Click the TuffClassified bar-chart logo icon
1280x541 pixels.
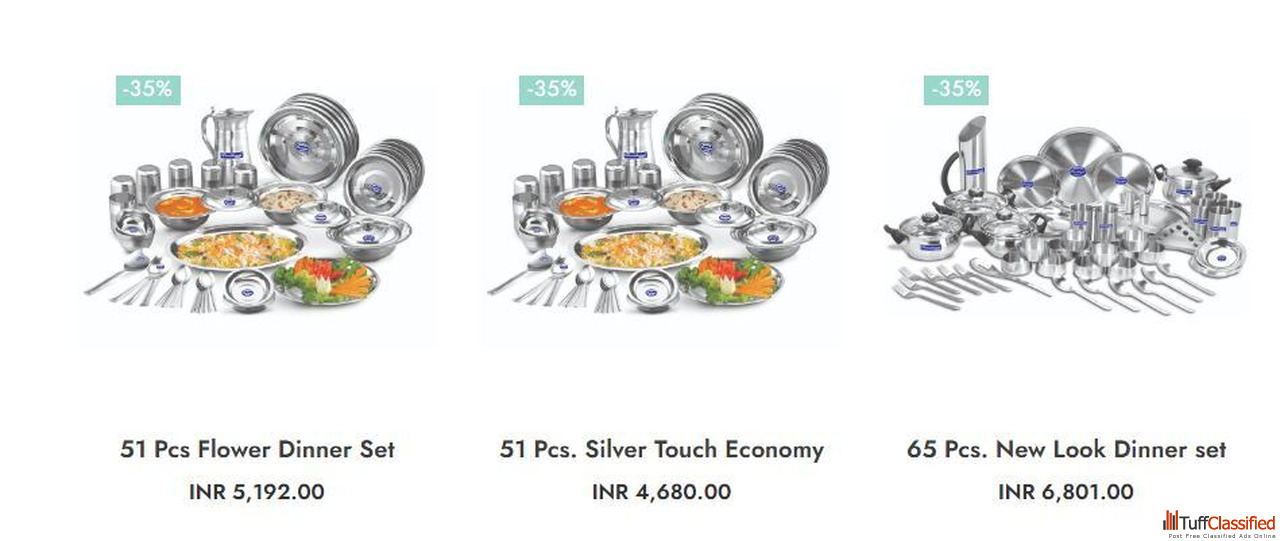coord(1171,521)
